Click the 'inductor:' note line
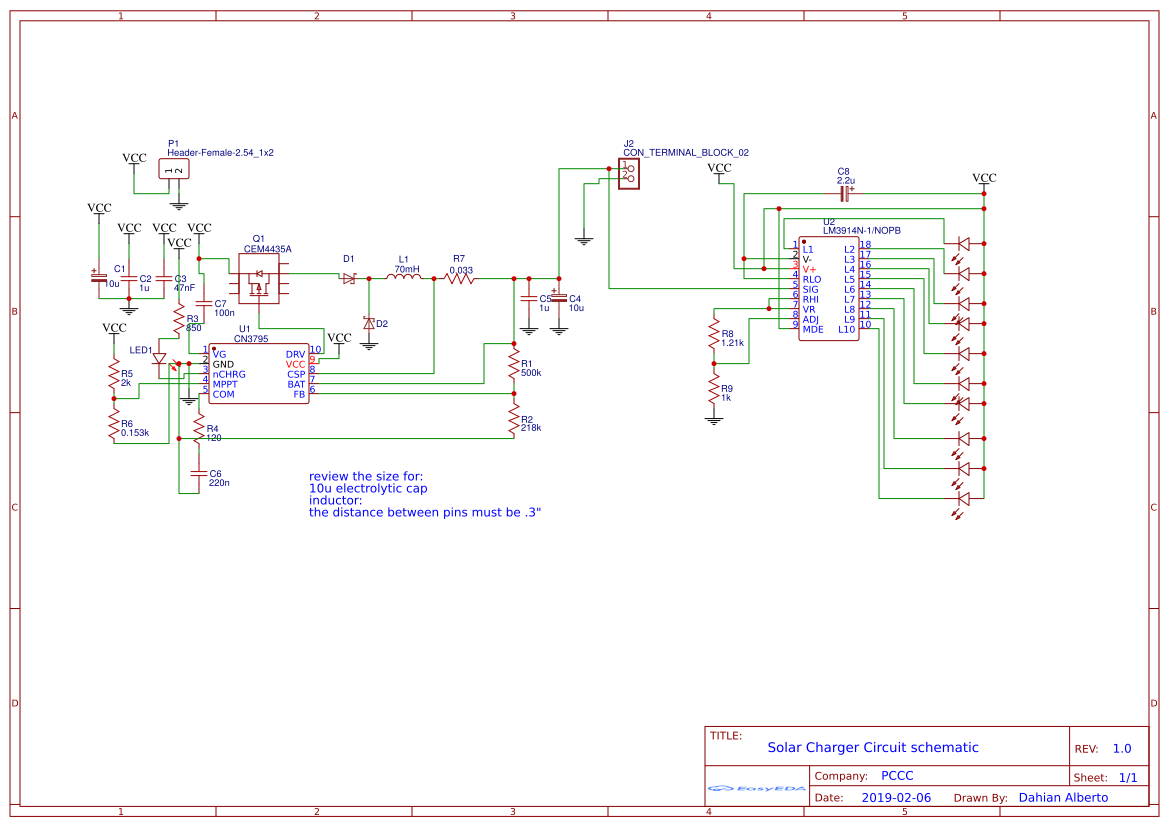Image resolution: width=1169 pixels, height=827 pixels. (335, 500)
